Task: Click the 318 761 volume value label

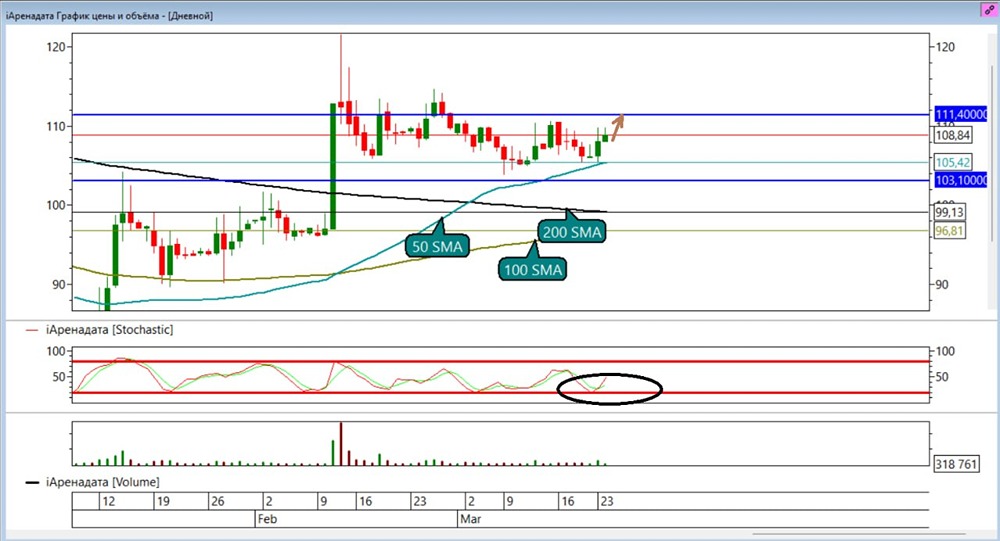Action: (x=956, y=464)
